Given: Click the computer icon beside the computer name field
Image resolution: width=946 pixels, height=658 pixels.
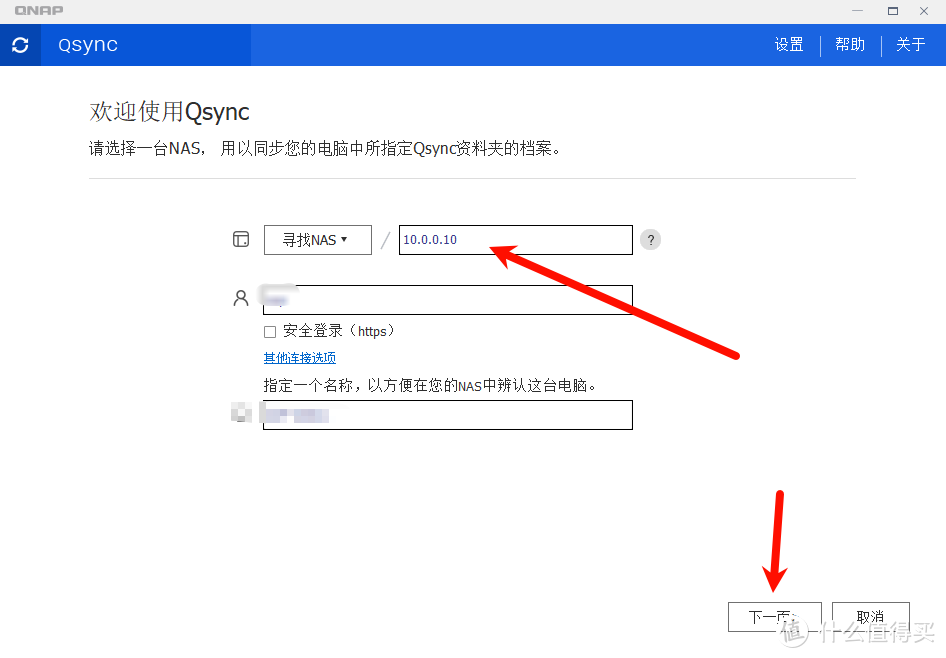Looking at the screenshot, I should (x=241, y=413).
